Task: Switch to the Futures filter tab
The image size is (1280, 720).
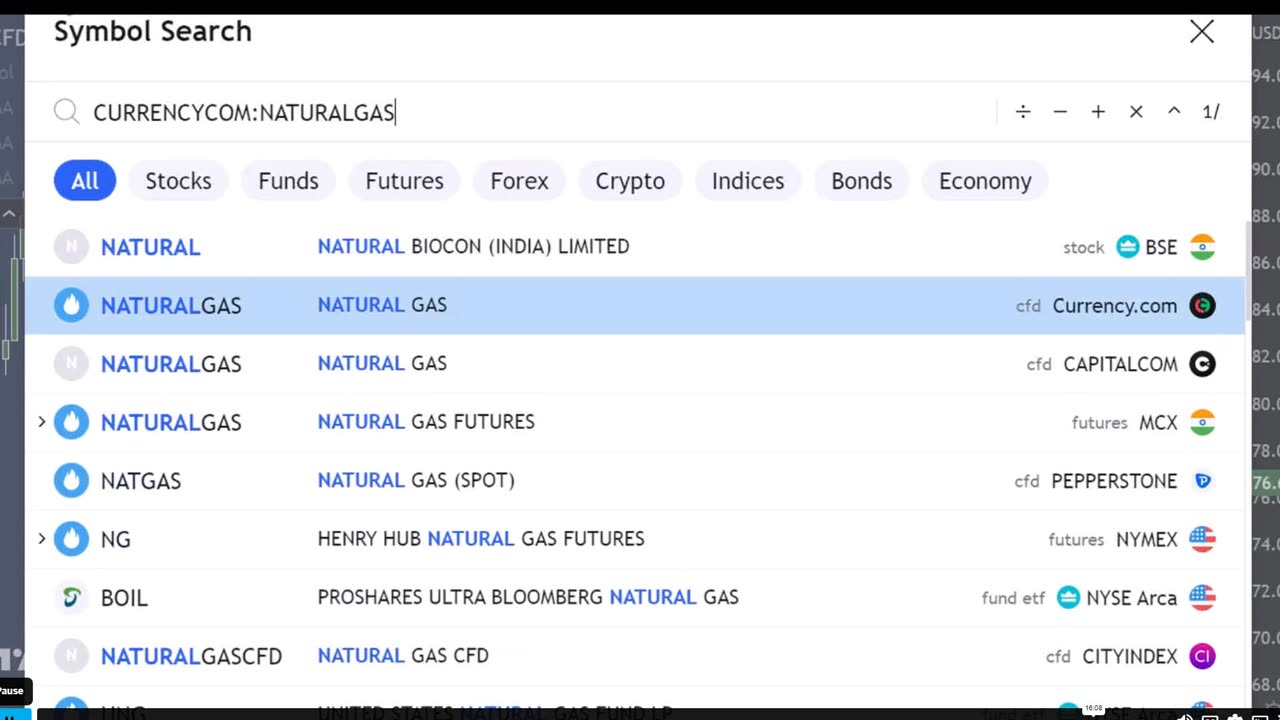Action: 404,181
